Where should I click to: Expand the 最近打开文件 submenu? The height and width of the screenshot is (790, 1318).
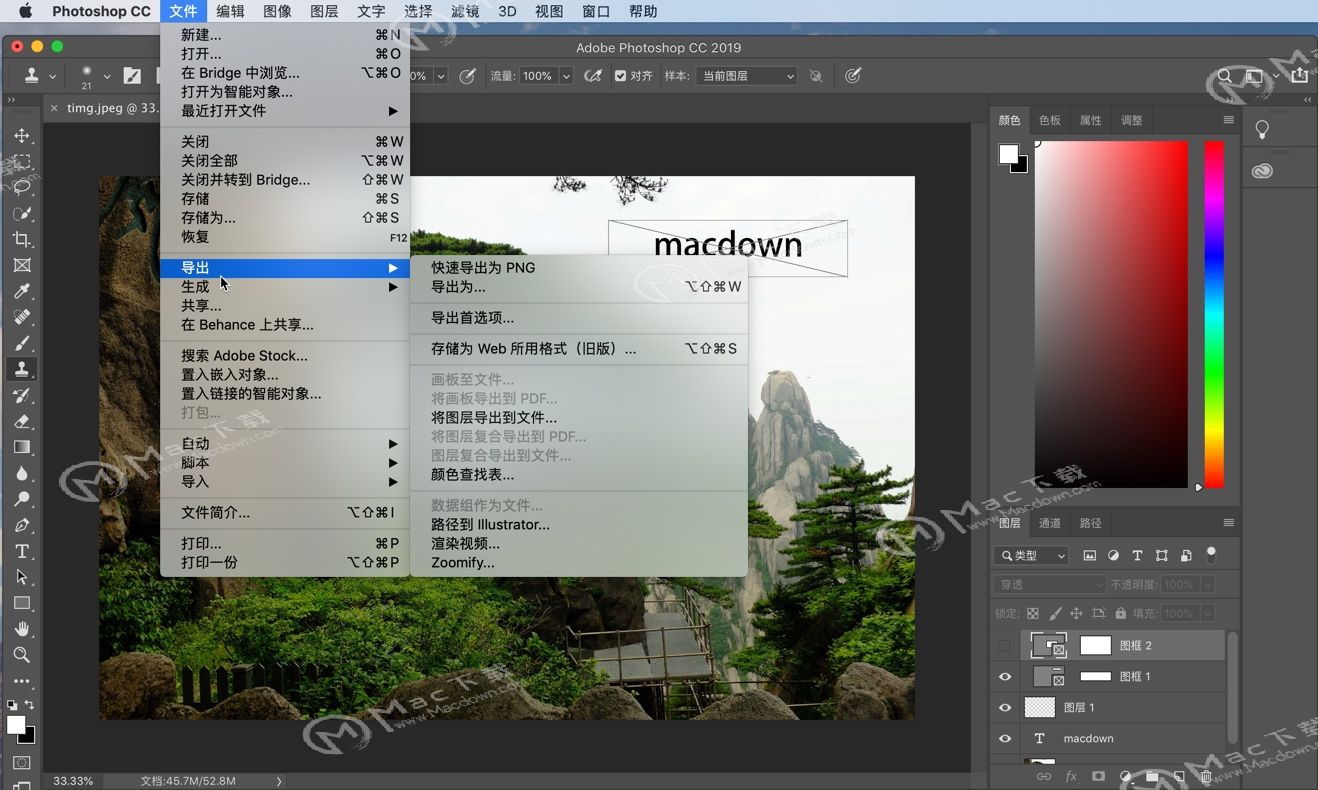pyautogui.click(x=285, y=111)
